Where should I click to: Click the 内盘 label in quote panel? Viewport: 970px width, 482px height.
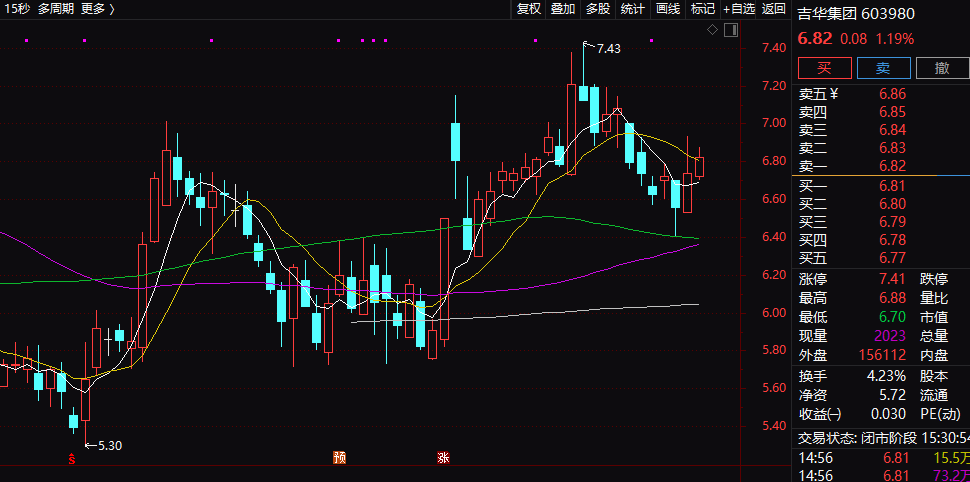pos(934,355)
